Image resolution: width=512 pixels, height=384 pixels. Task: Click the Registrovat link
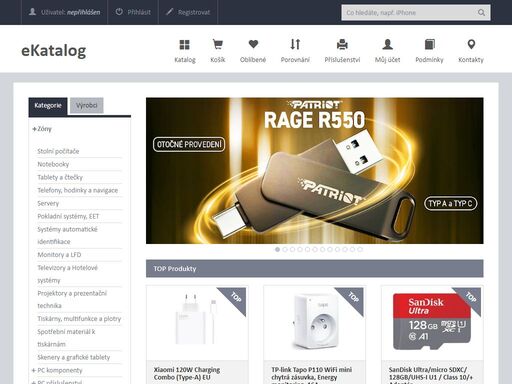188,12
